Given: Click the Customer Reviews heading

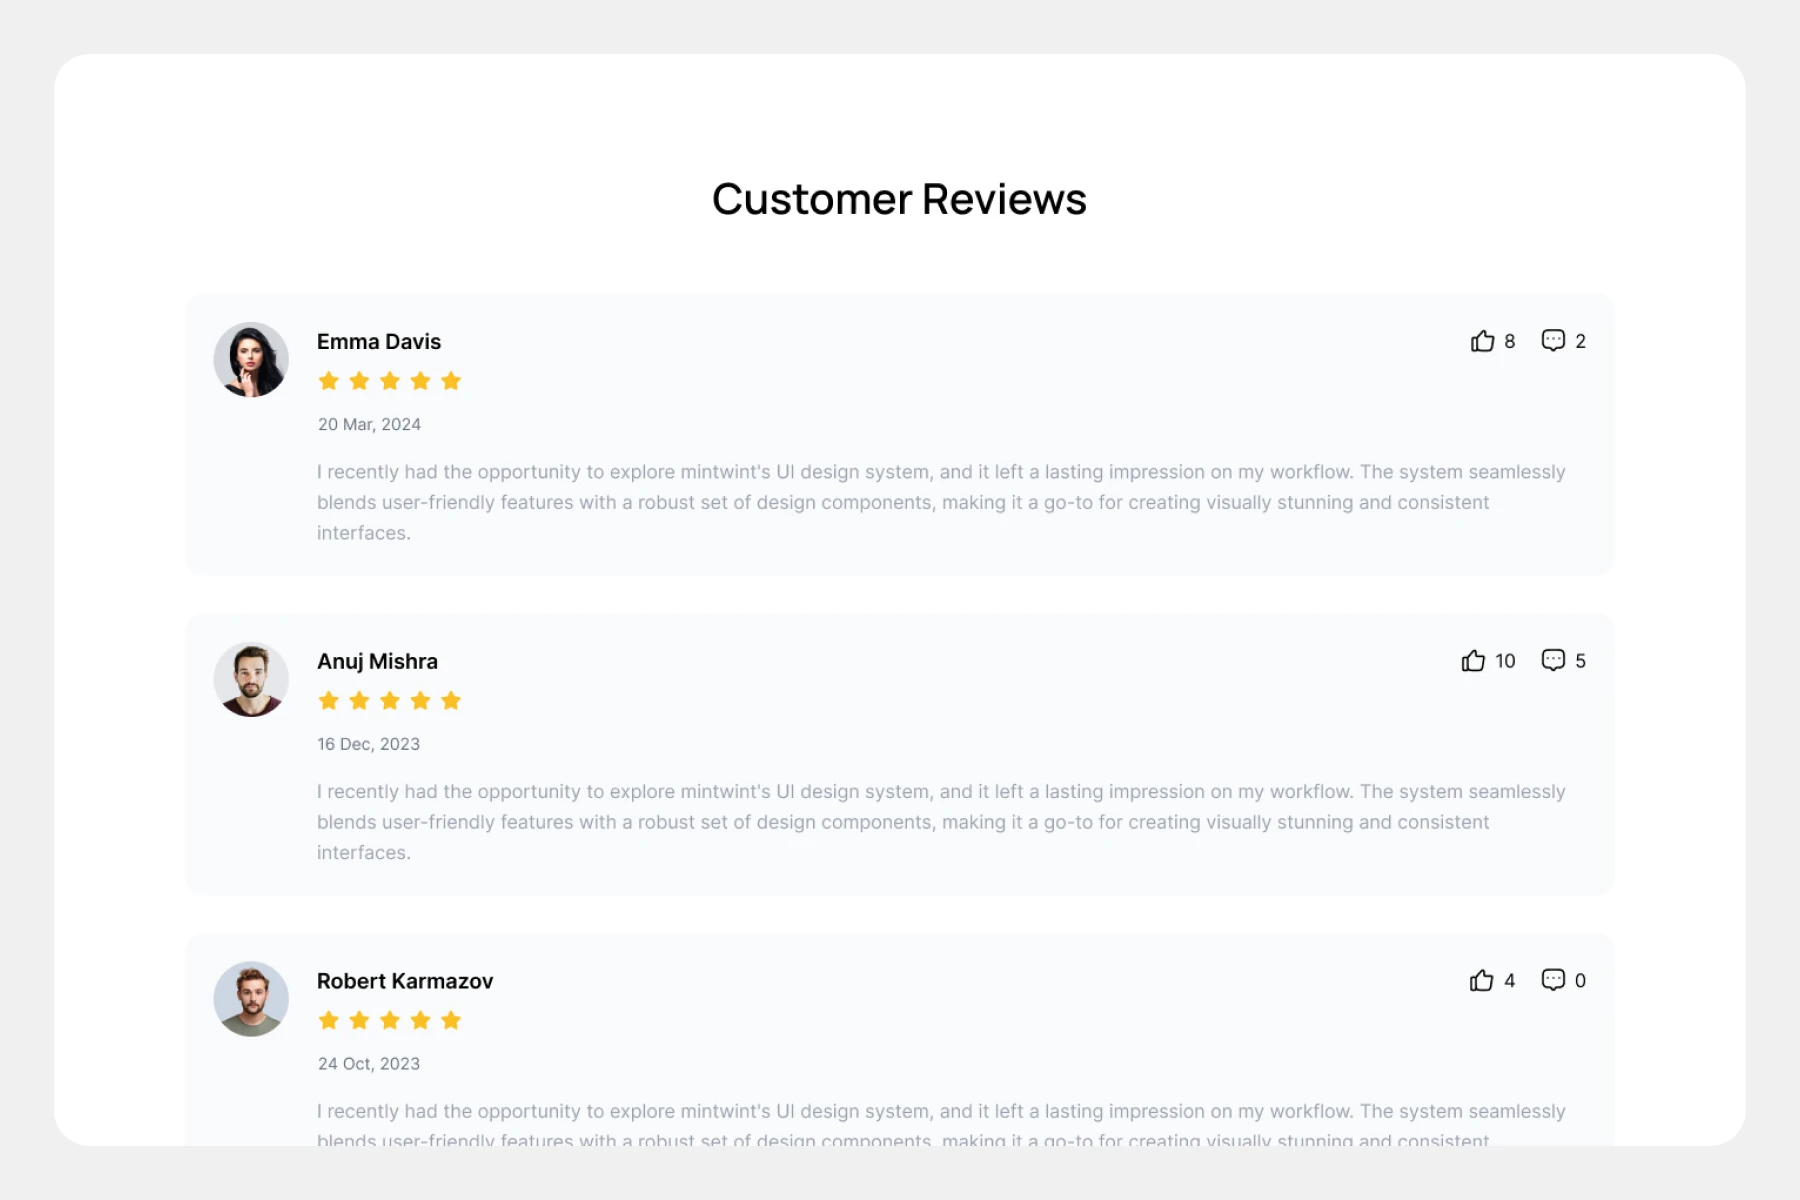Looking at the screenshot, I should click(899, 199).
